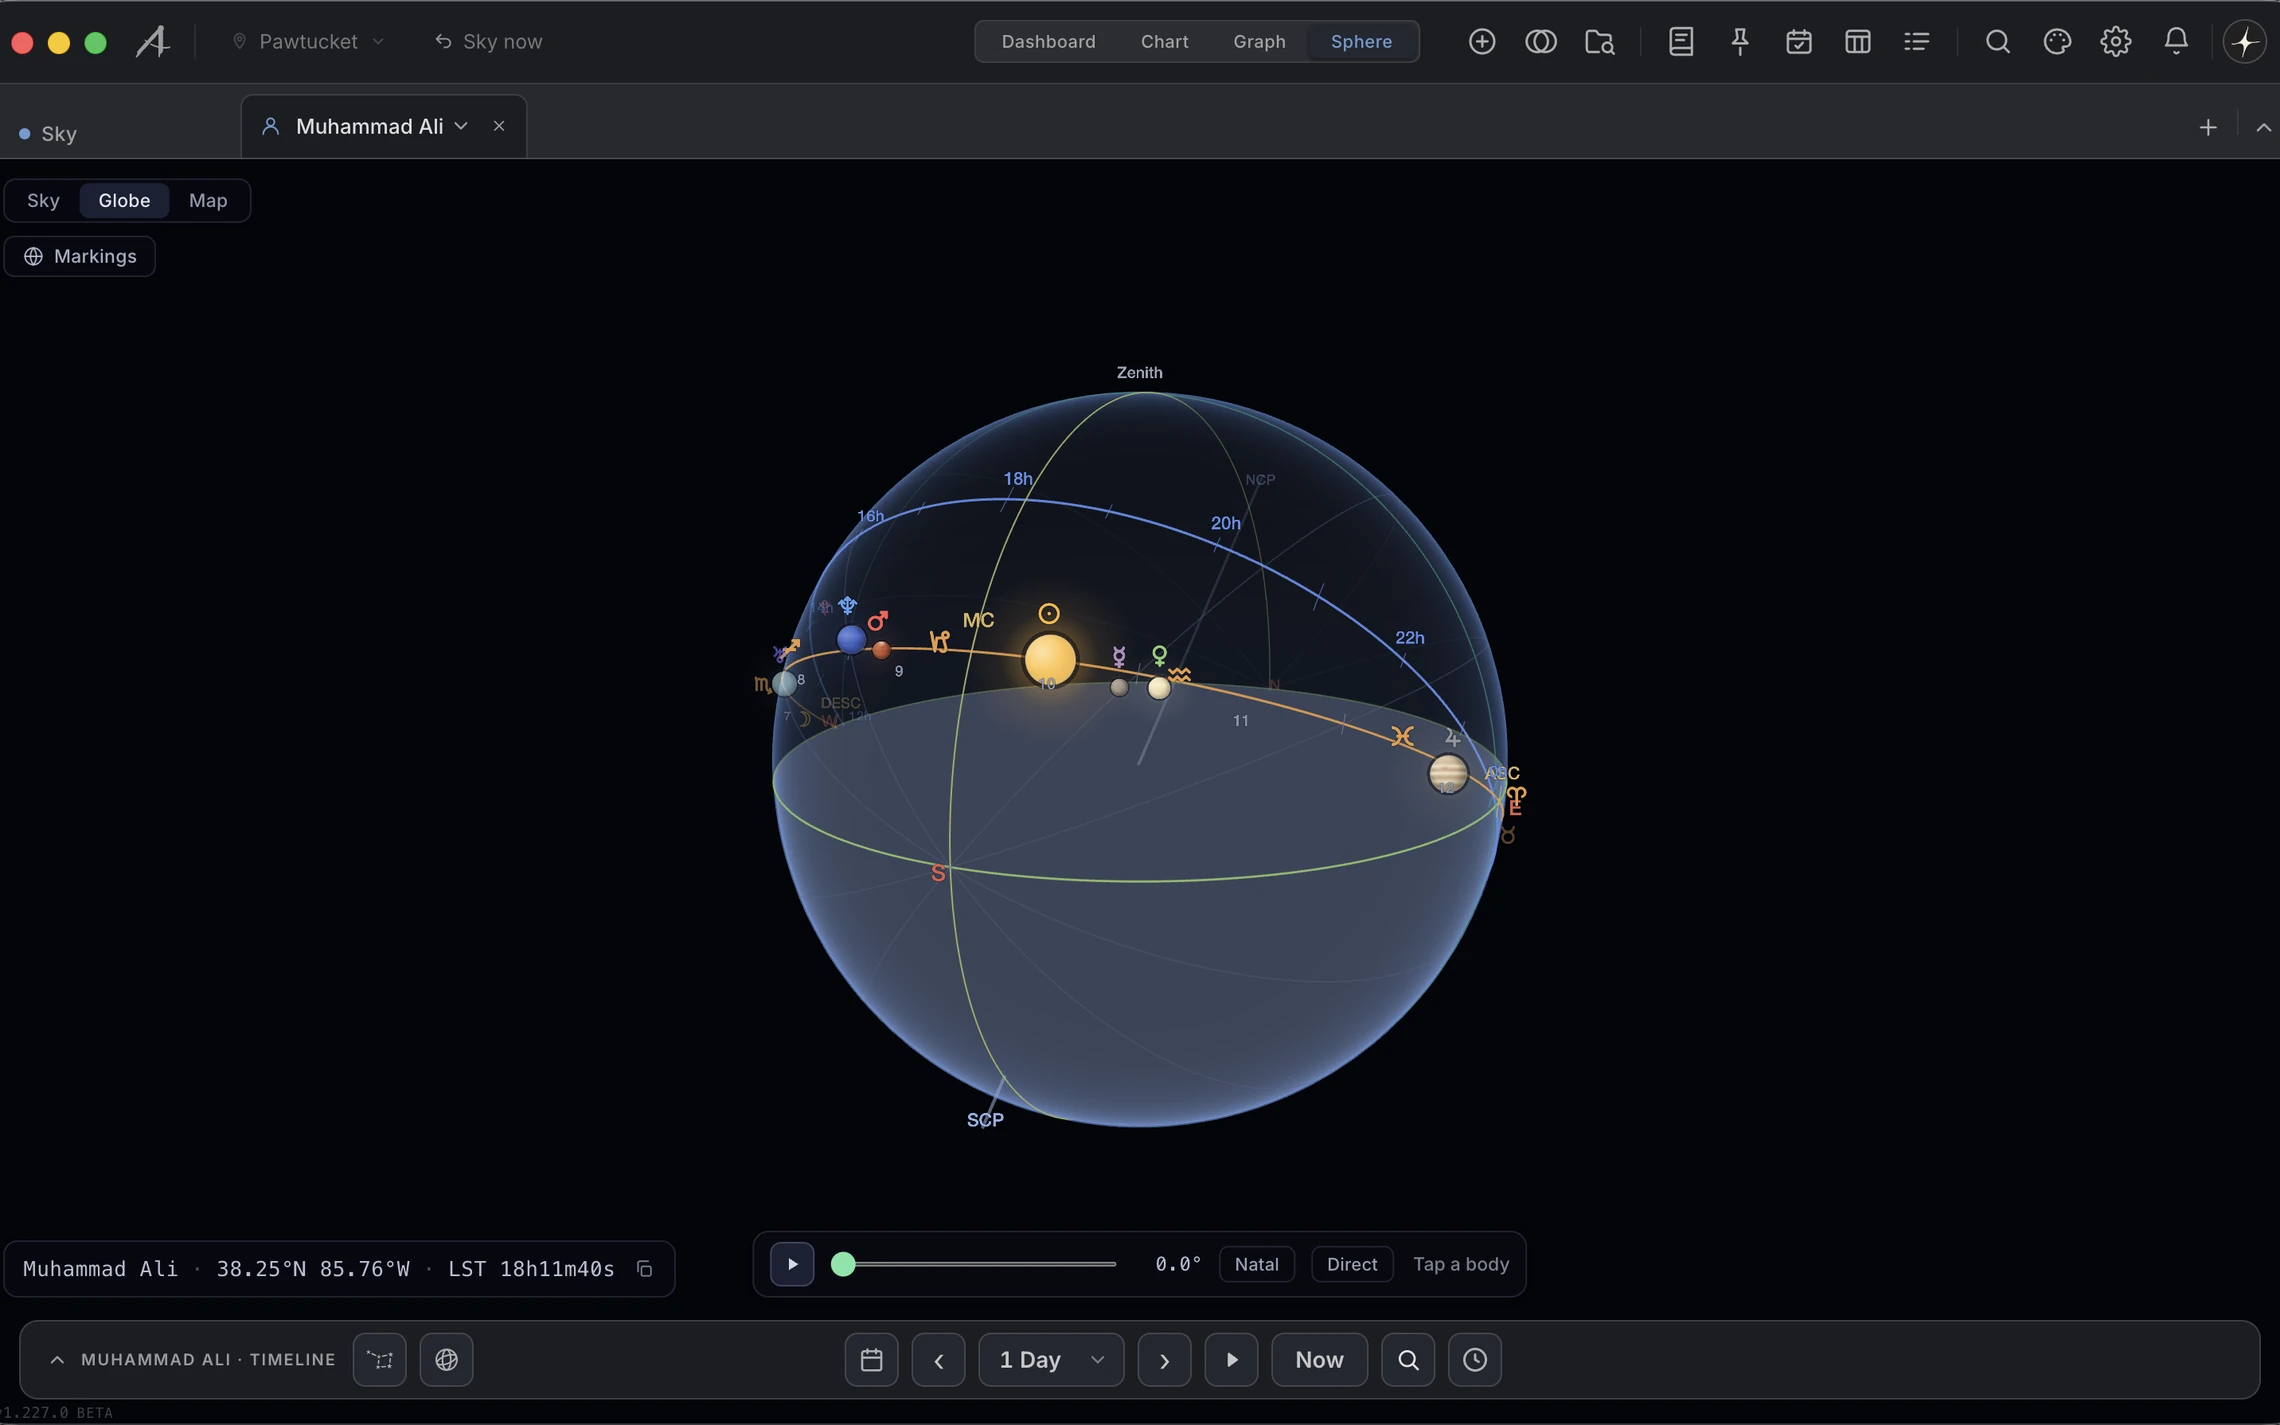Viewport: 2280px width, 1425px height.
Task: Toggle the Natal mode button
Action: pos(1256,1264)
